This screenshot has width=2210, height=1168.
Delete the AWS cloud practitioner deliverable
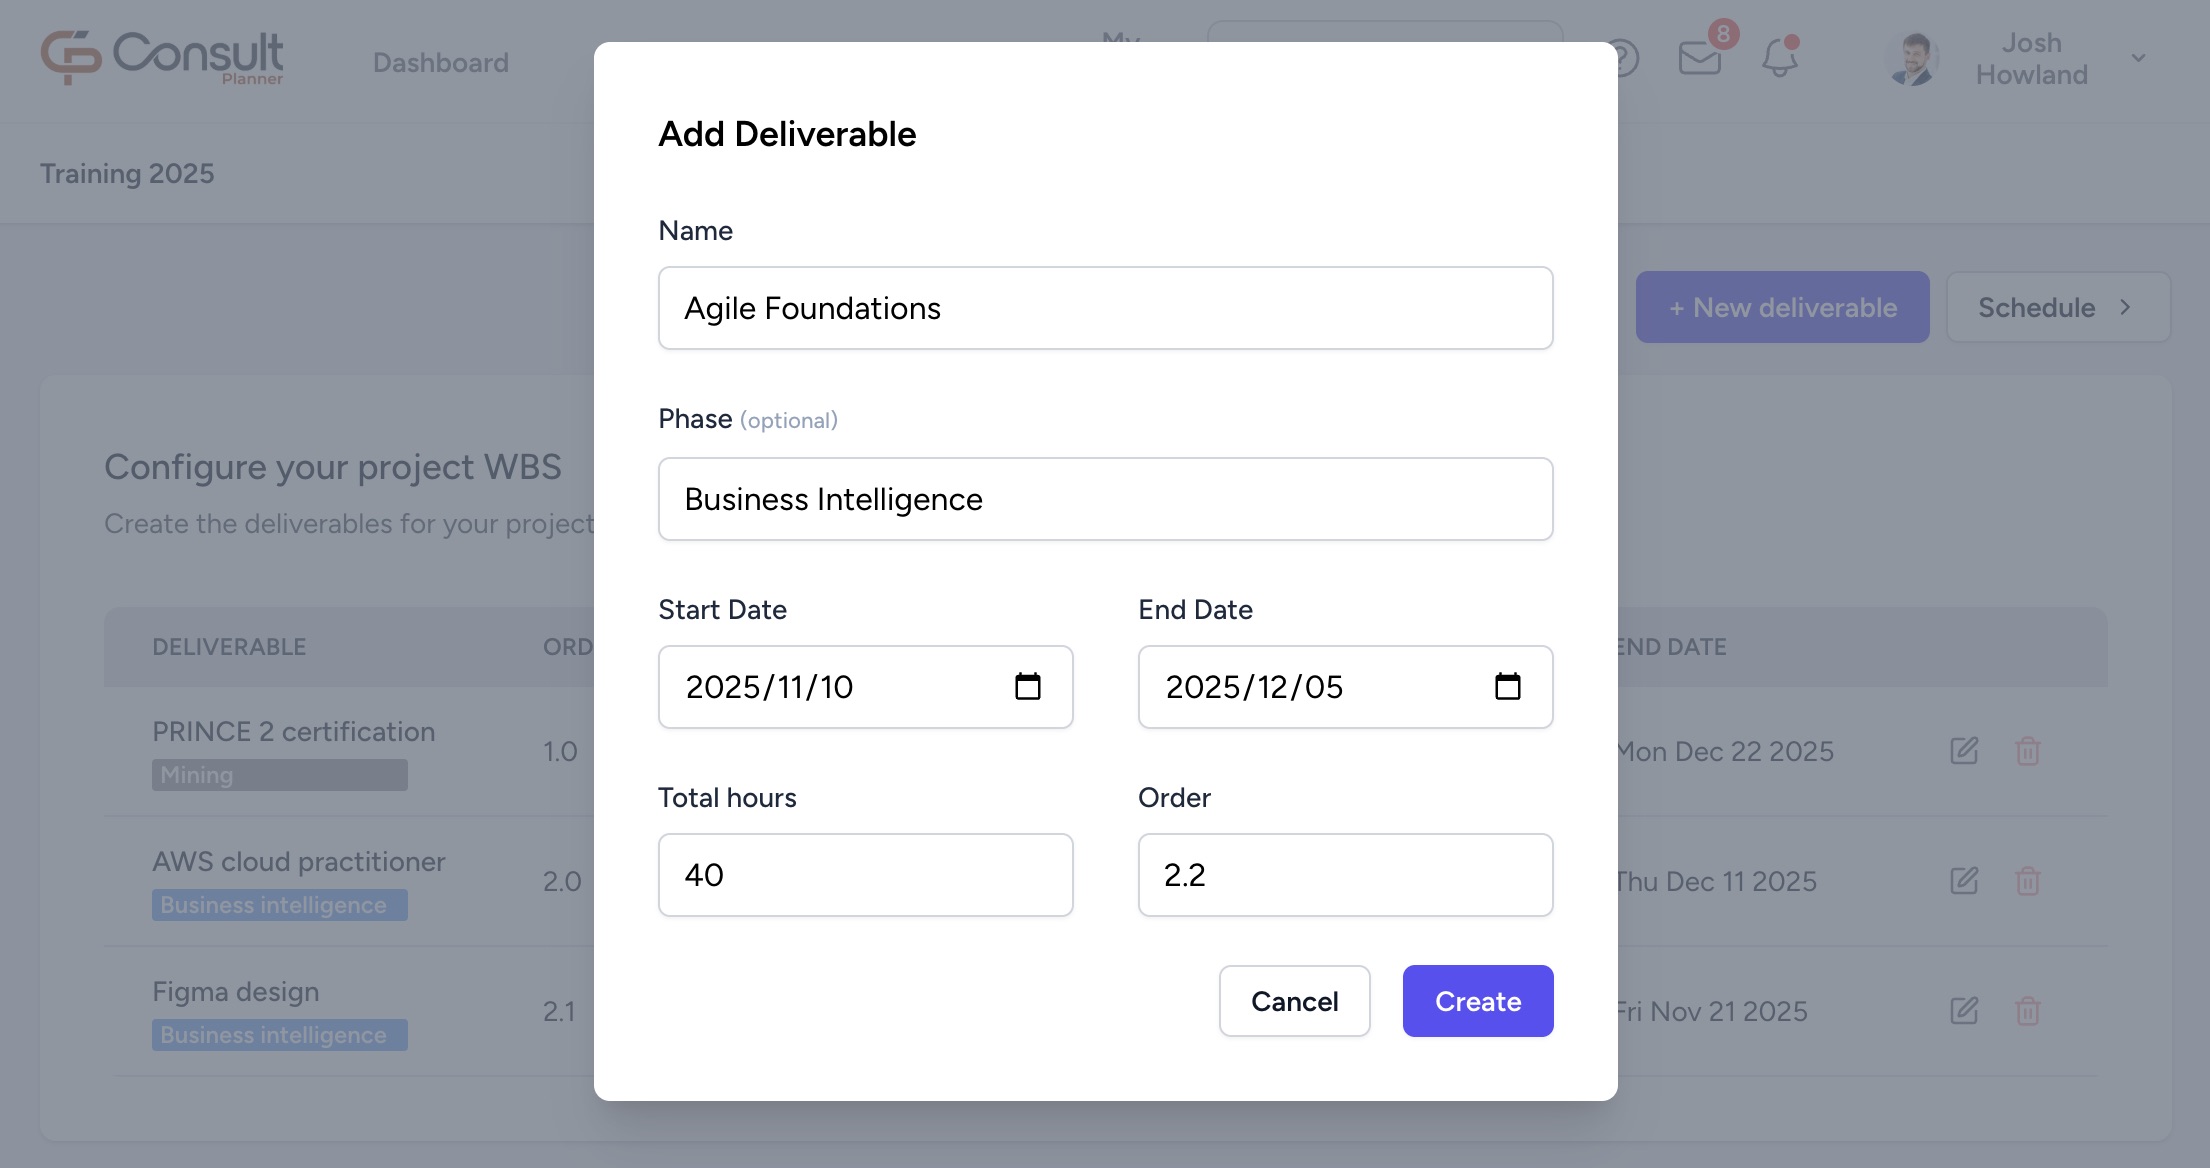[2028, 881]
